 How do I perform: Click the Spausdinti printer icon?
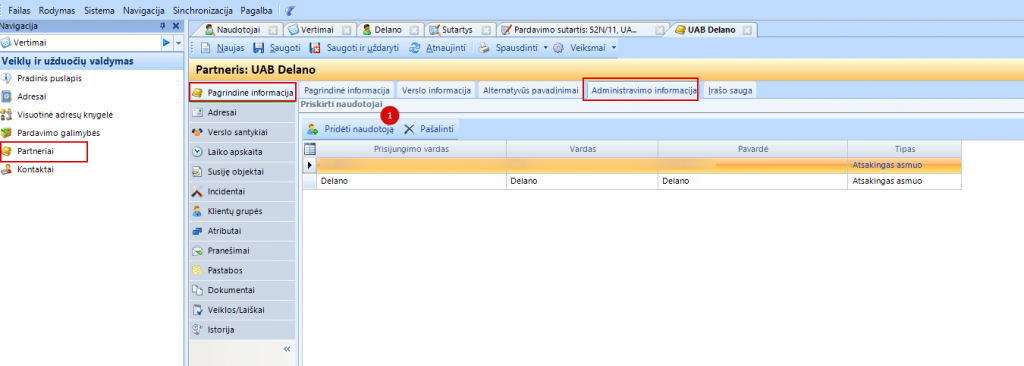click(x=484, y=48)
